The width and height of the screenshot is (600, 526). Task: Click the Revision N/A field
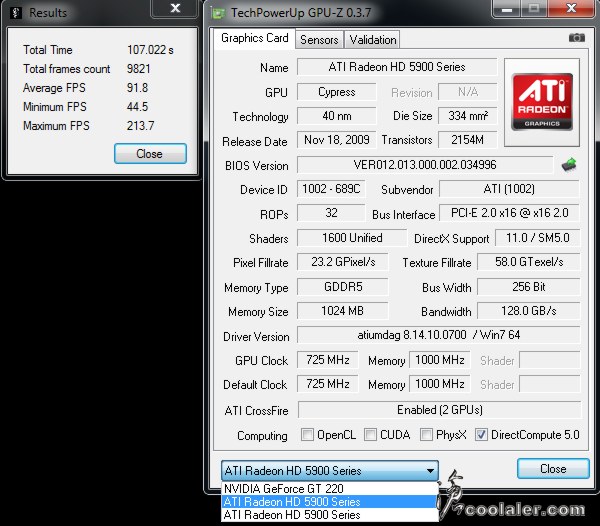pyautogui.click(x=468, y=92)
